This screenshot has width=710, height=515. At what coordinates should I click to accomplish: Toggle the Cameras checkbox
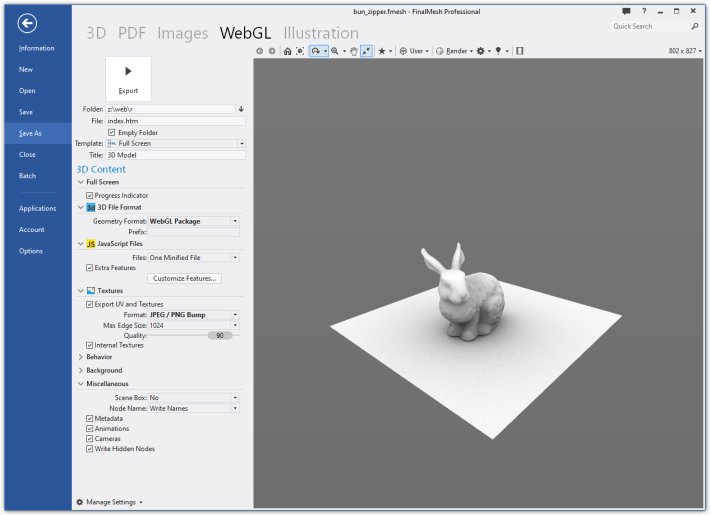90,439
